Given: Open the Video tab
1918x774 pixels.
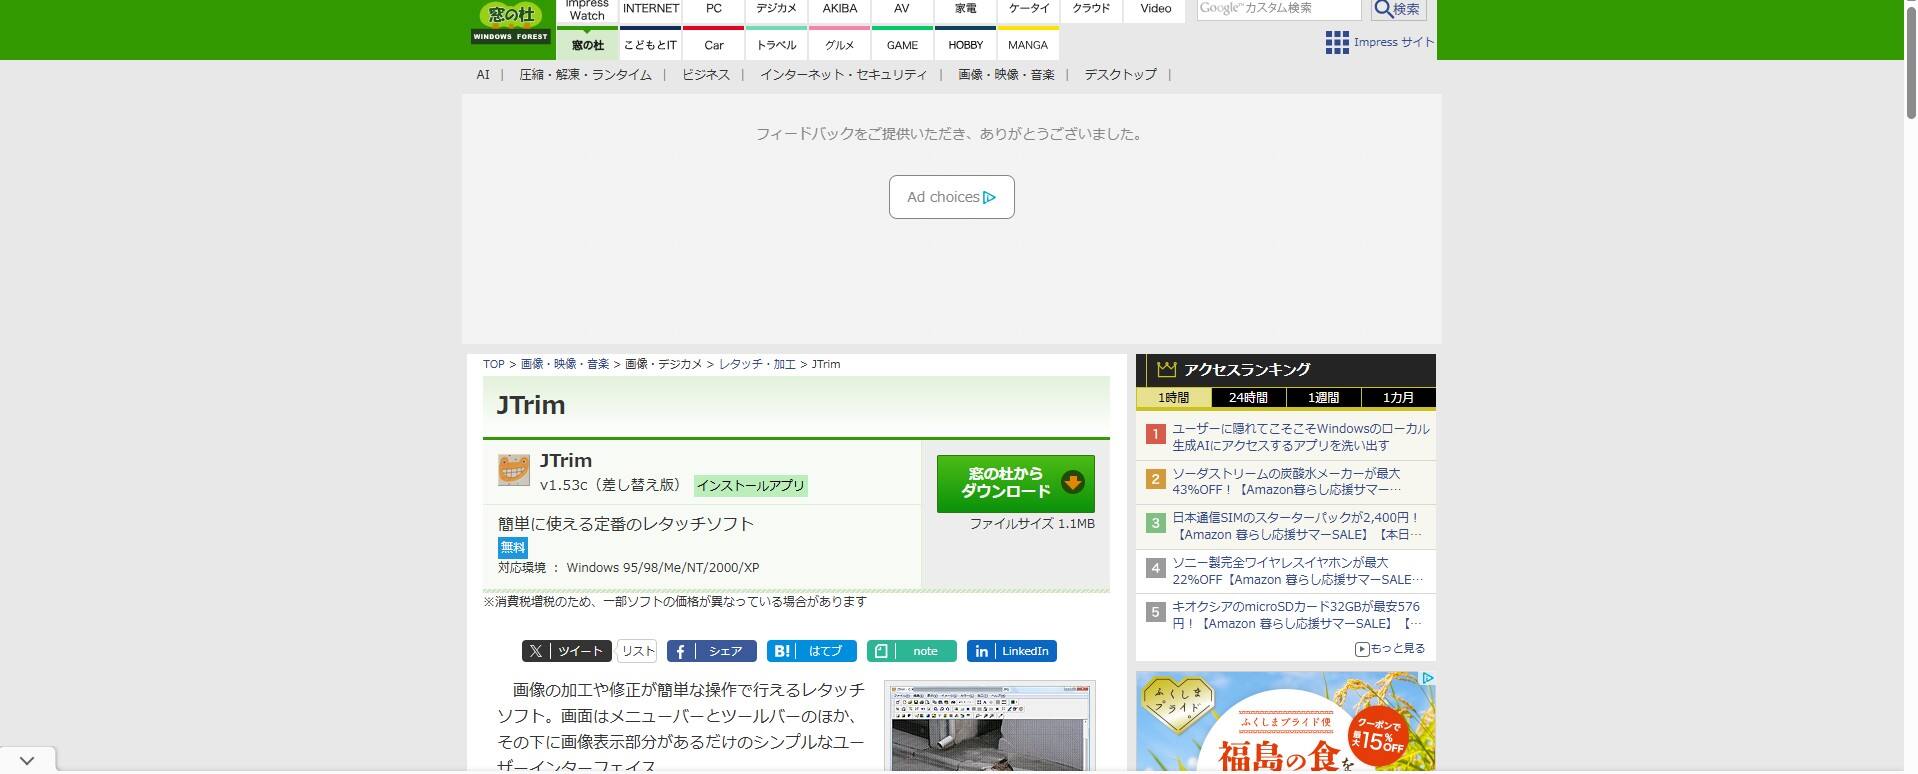Looking at the screenshot, I should [1155, 12].
